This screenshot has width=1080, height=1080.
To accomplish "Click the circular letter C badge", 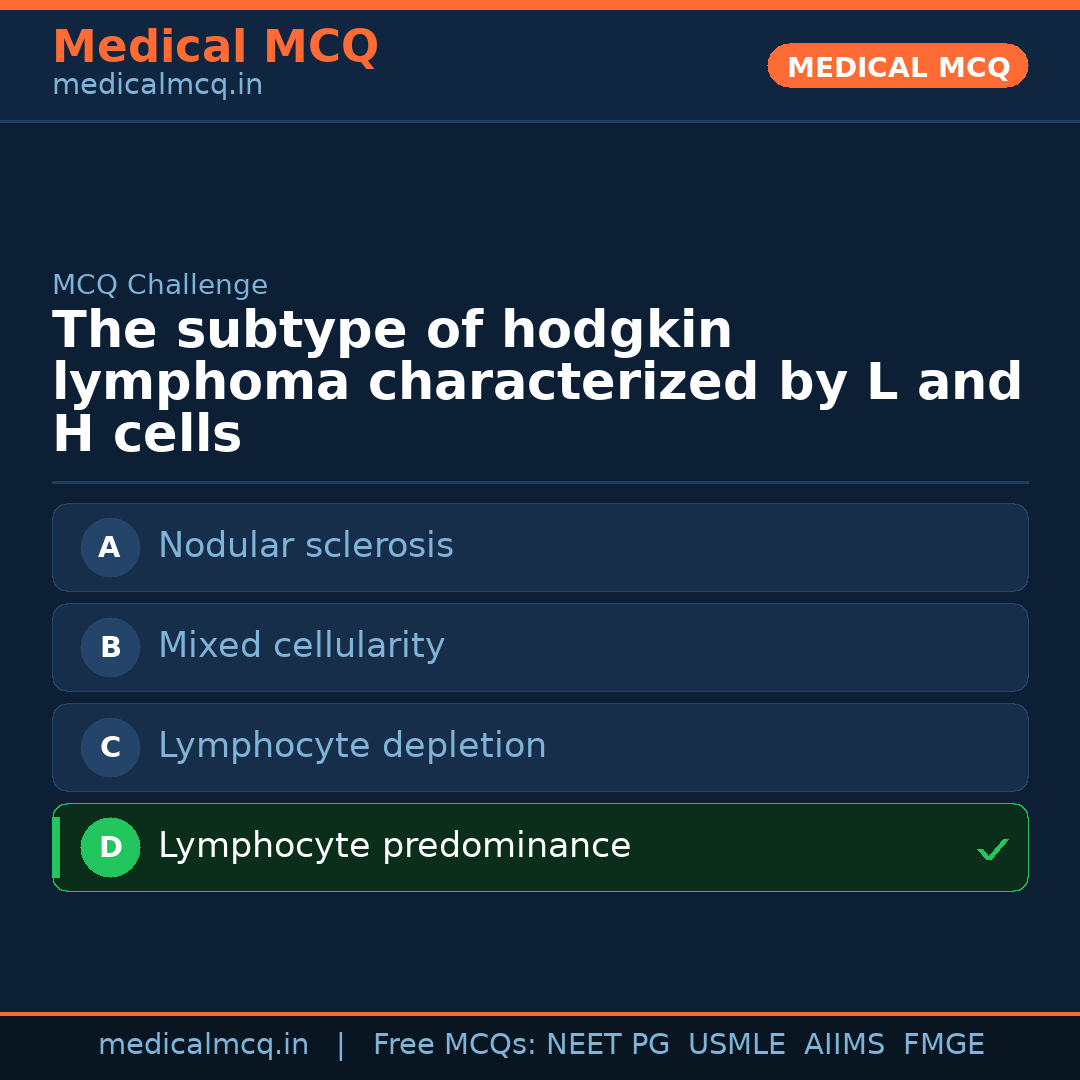I will click(110, 747).
